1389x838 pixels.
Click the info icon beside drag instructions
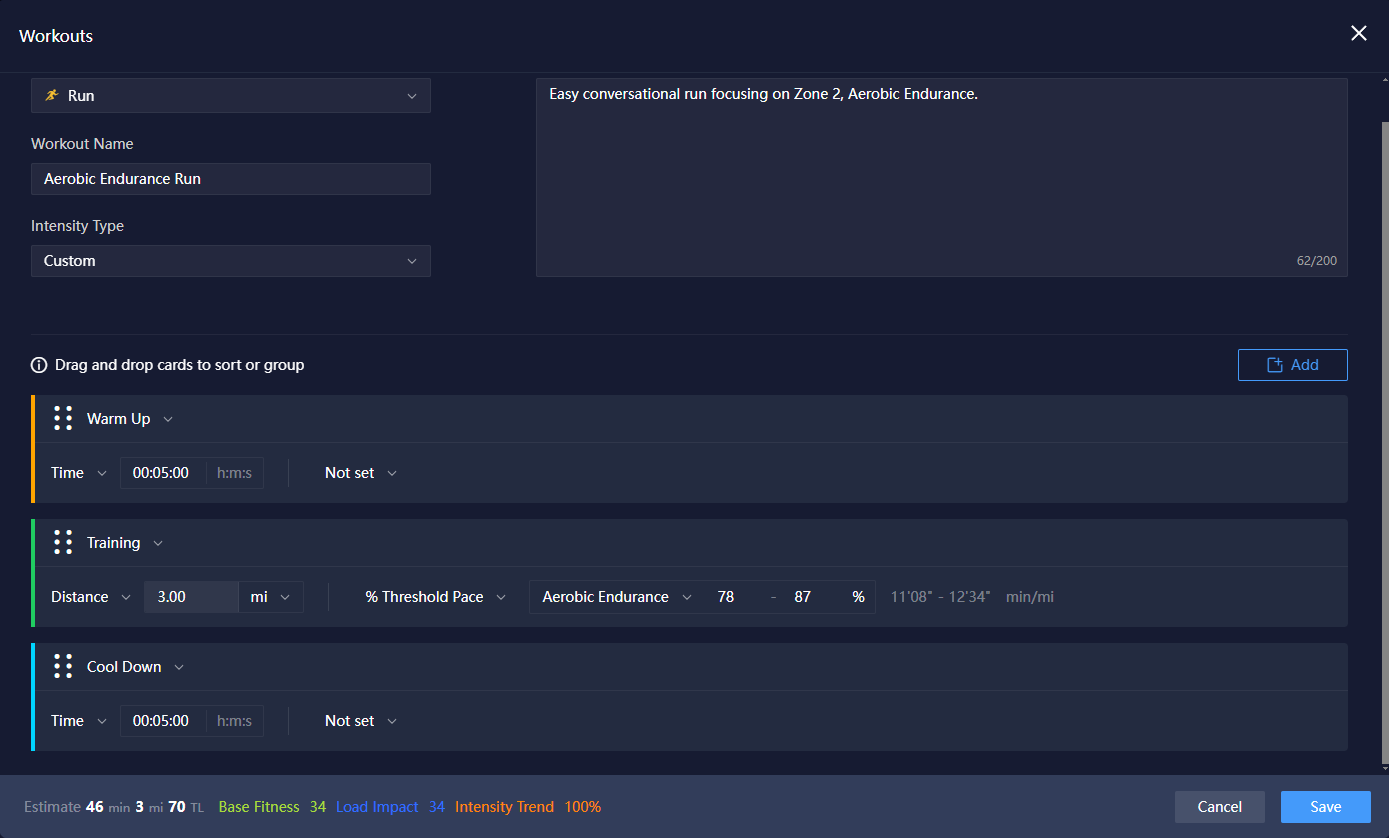click(x=39, y=365)
